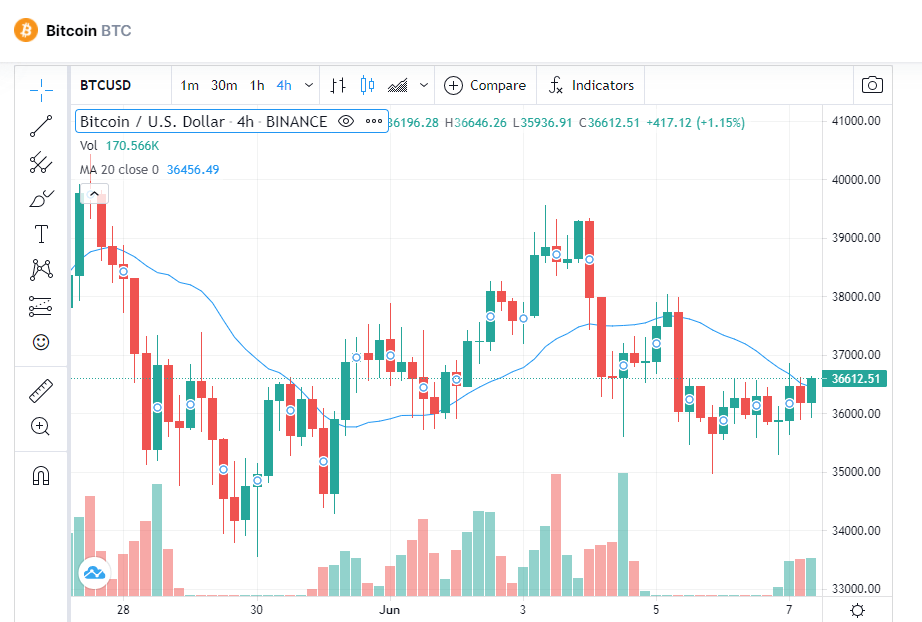Open the timeframe dropdown chevron

[308, 85]
